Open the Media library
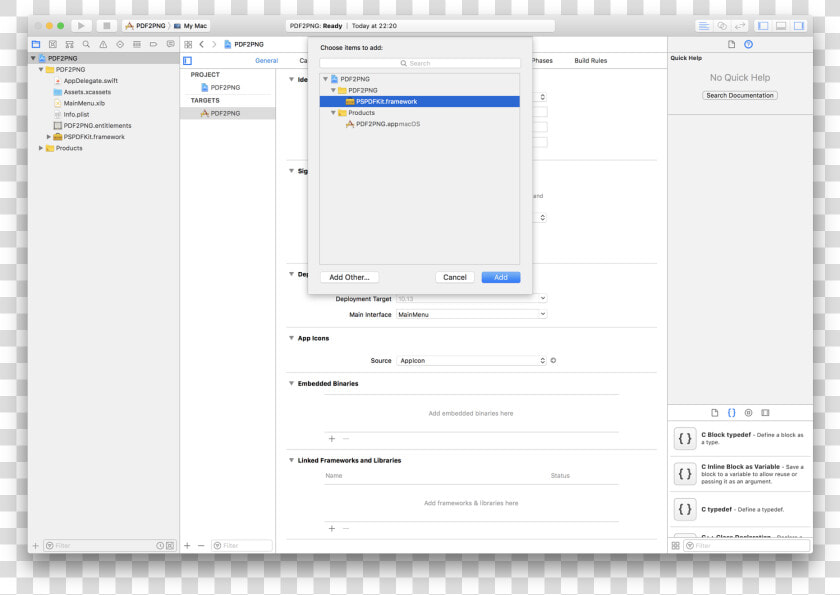 click(765, 412)
